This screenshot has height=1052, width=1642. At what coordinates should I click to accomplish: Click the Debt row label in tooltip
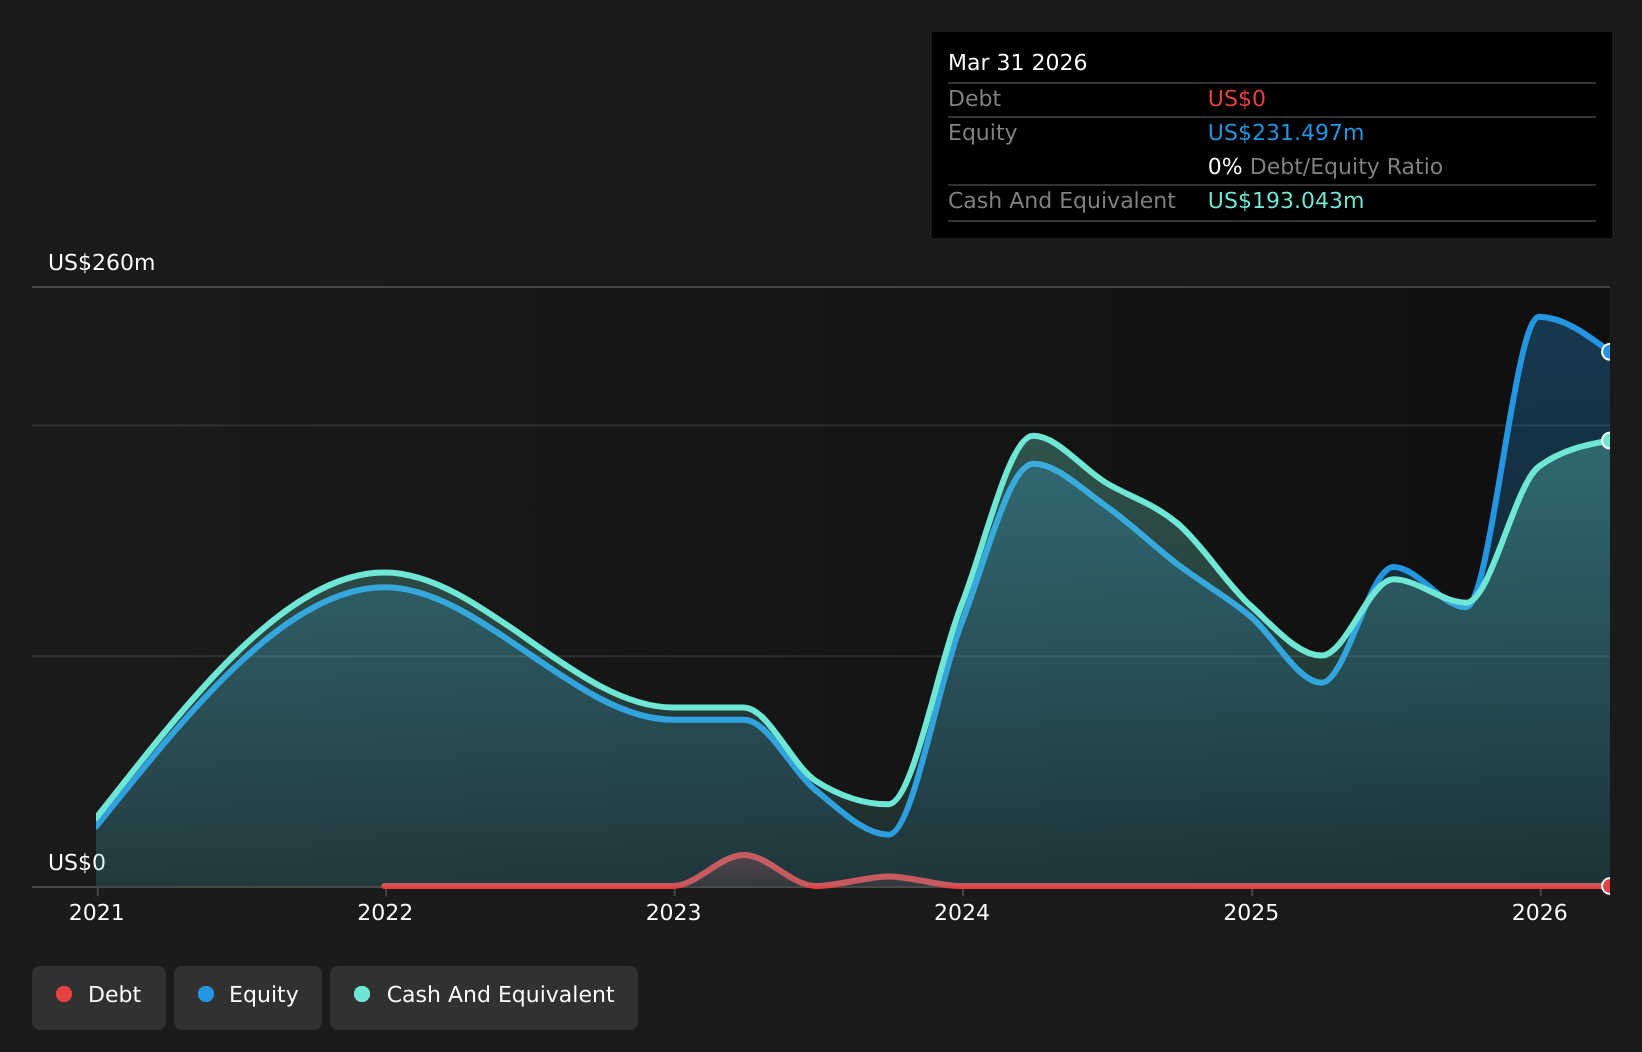click(974, 99)
